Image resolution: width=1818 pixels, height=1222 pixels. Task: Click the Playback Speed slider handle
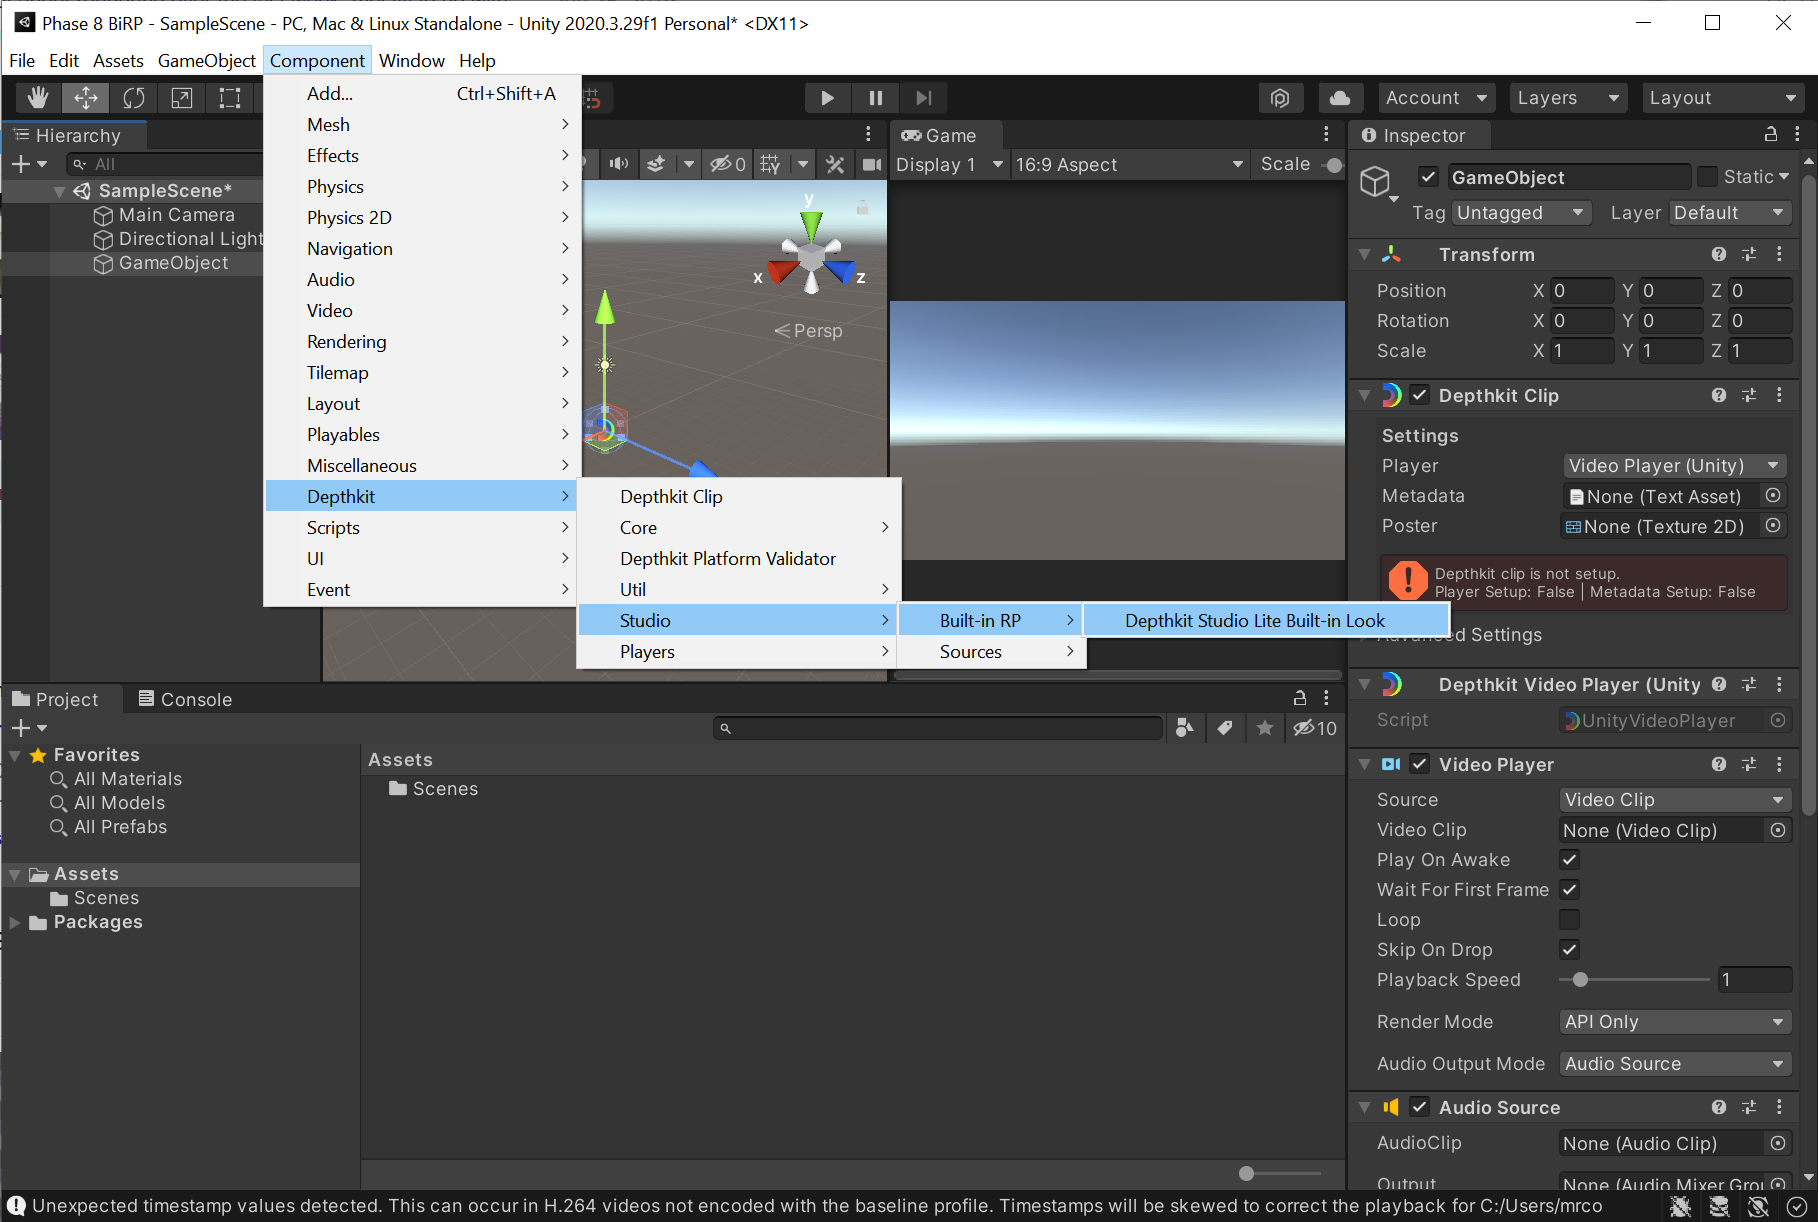(x=1580, y=979)
